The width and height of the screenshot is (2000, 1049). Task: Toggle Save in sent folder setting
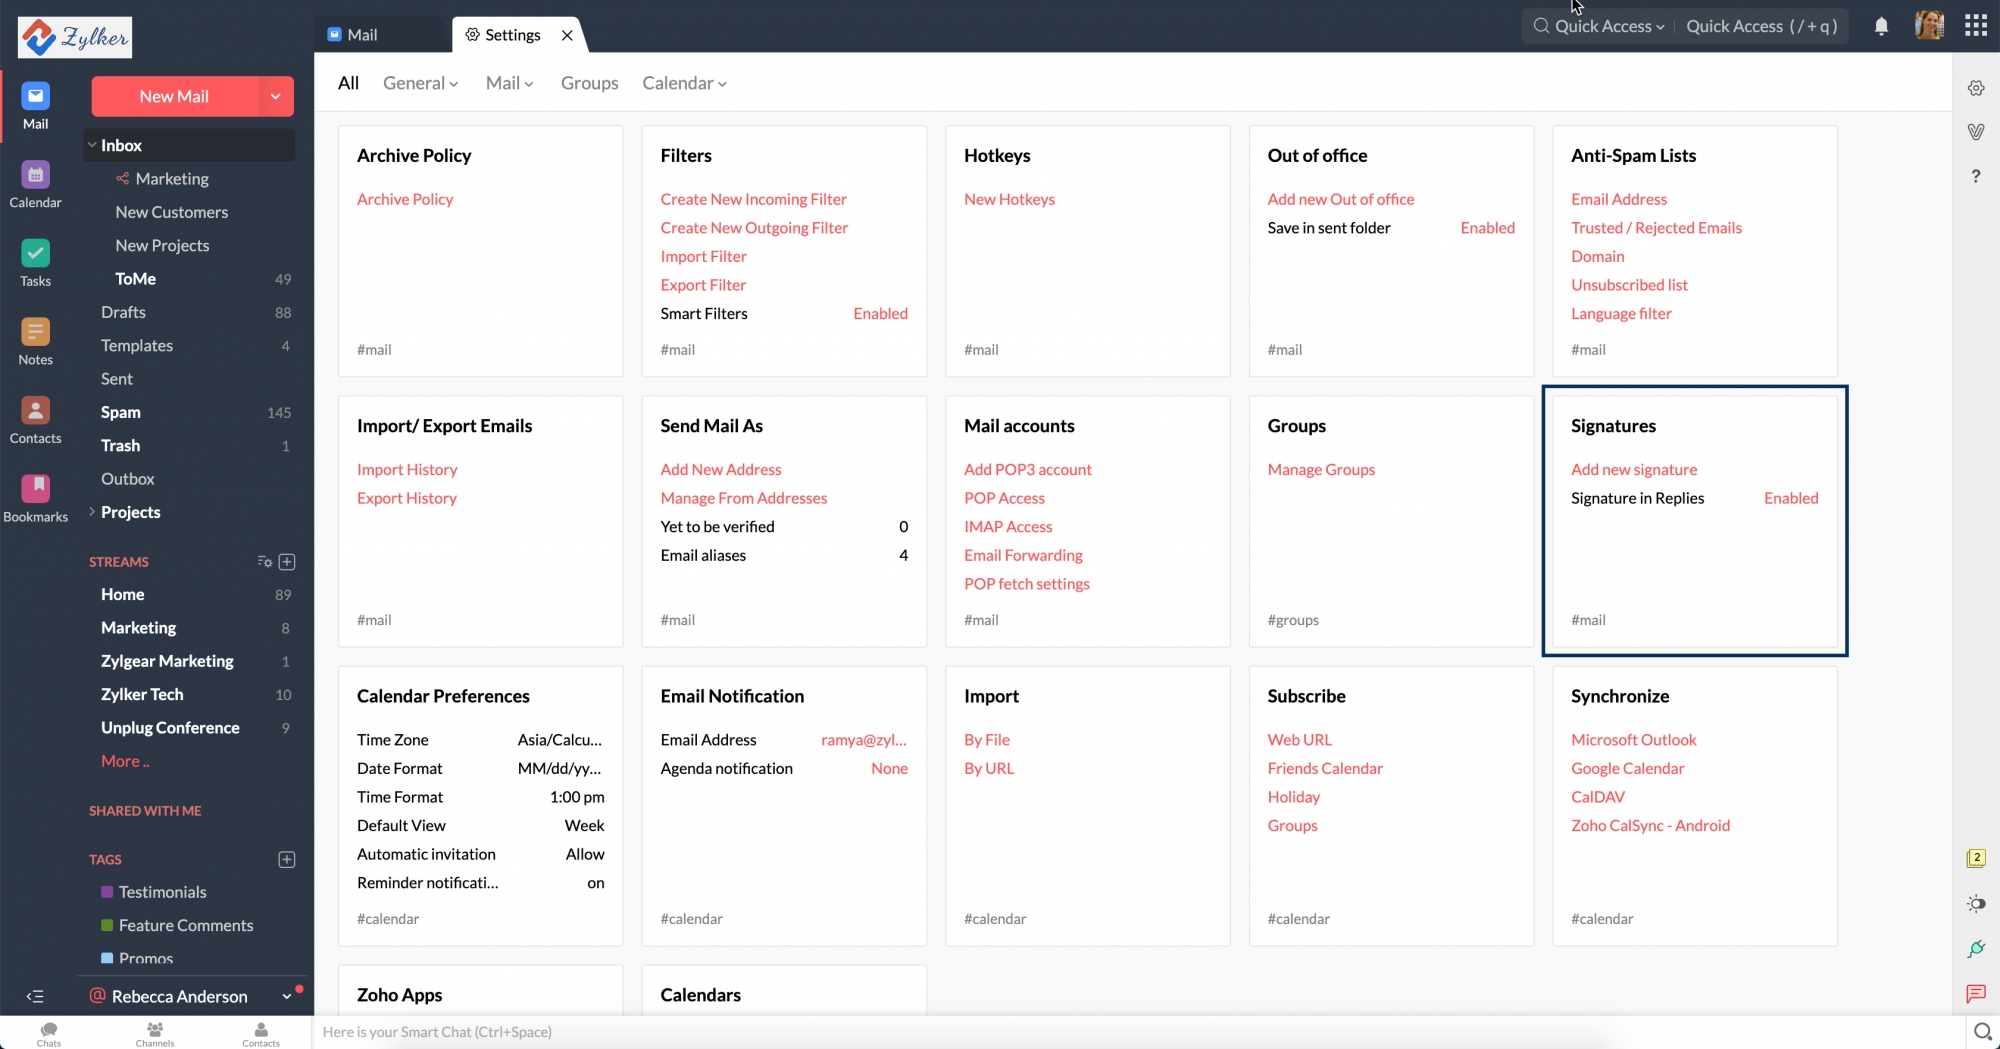pos(1487,228)
